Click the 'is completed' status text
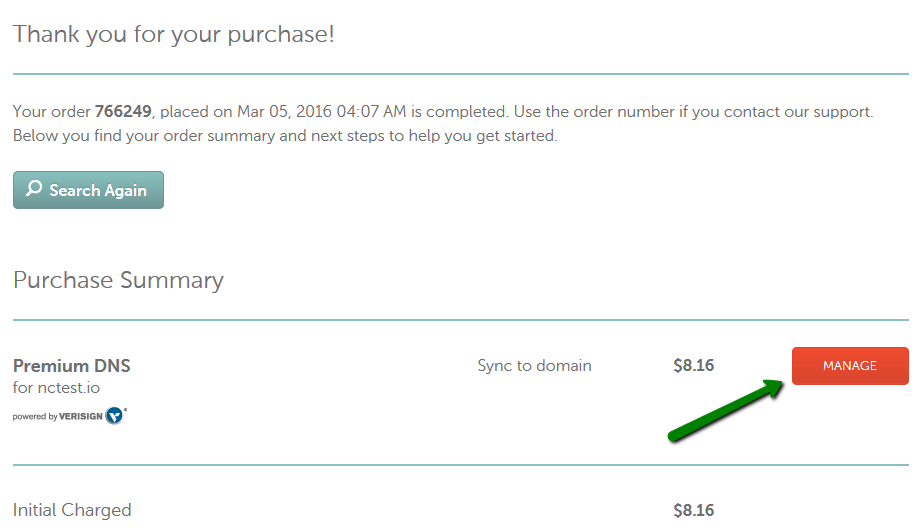The image size is (917, 531). (x=459, y=112)
